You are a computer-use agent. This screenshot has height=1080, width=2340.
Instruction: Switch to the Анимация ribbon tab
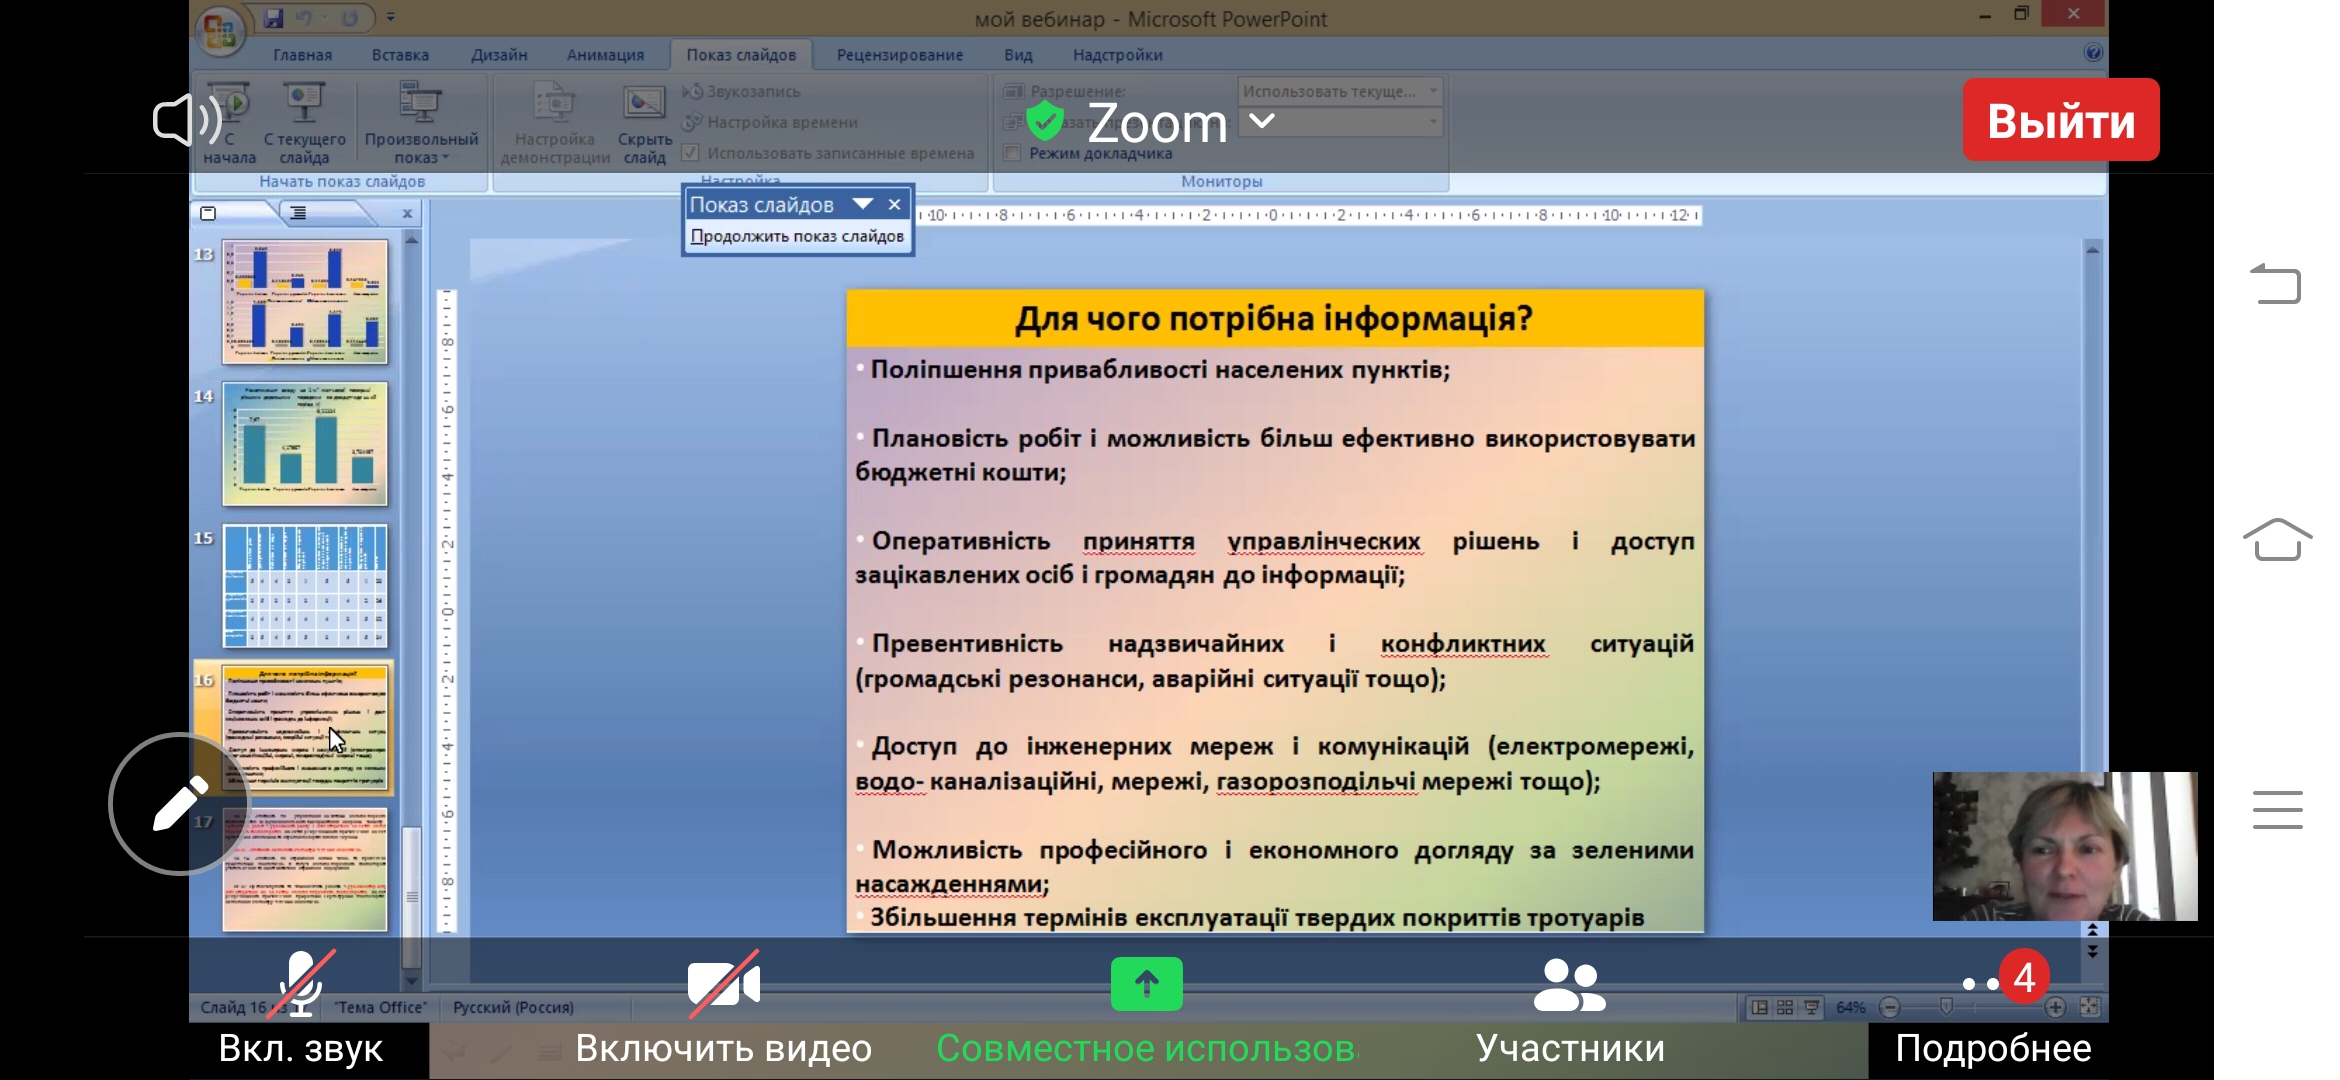pyautogui.click(x=605, y=55)
